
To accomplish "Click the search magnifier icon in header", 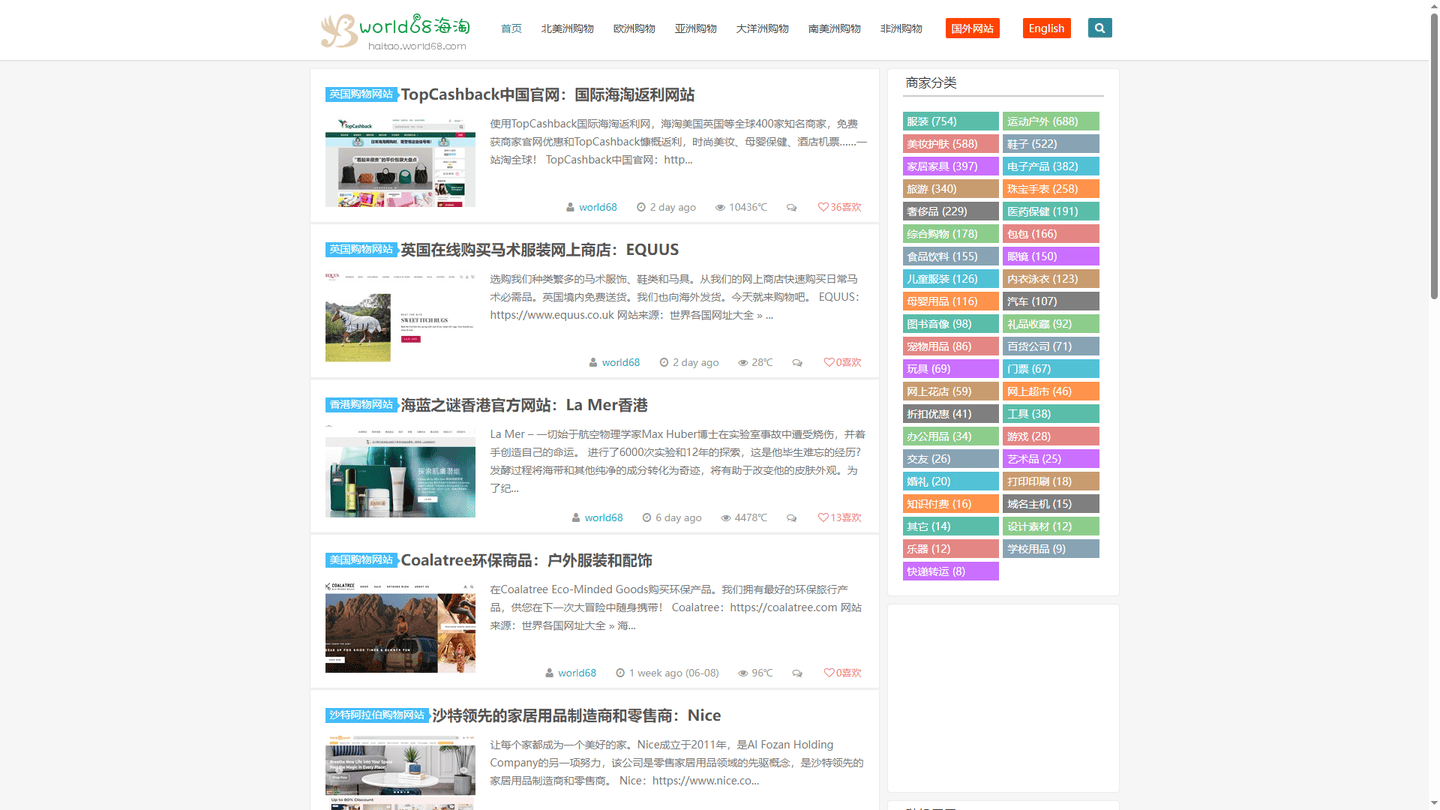I will (1100, 28).
